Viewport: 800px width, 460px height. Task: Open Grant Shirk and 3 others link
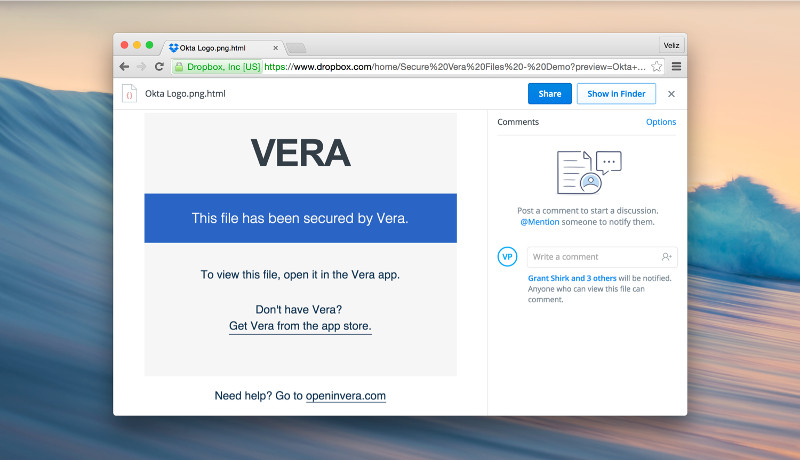(572, 278)
